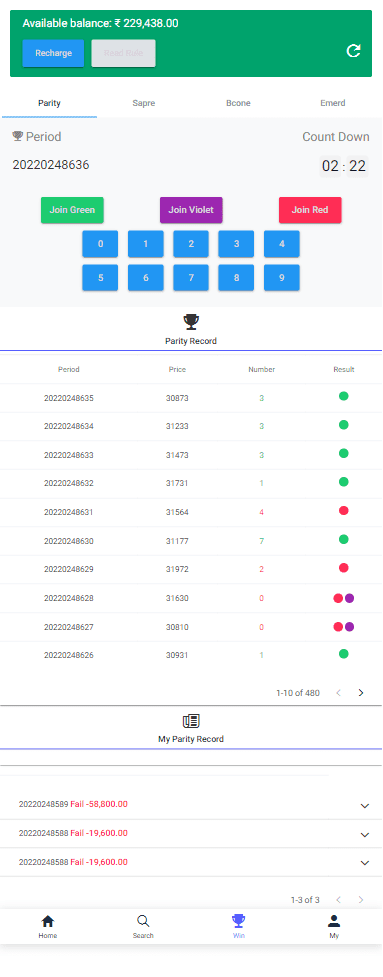
Task: Click price 31972 in the record table
Action: tap(177, 570)
